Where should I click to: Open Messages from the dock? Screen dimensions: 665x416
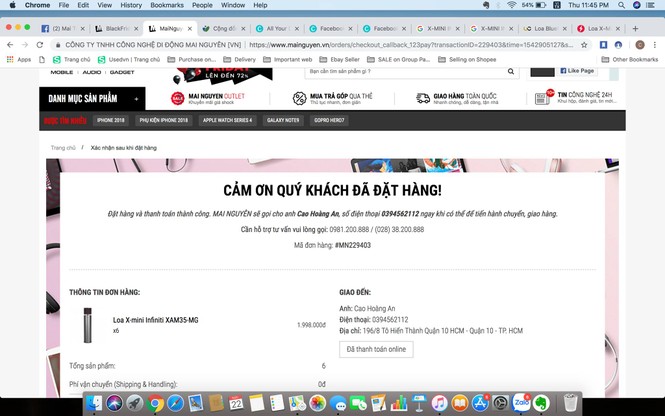338,403
